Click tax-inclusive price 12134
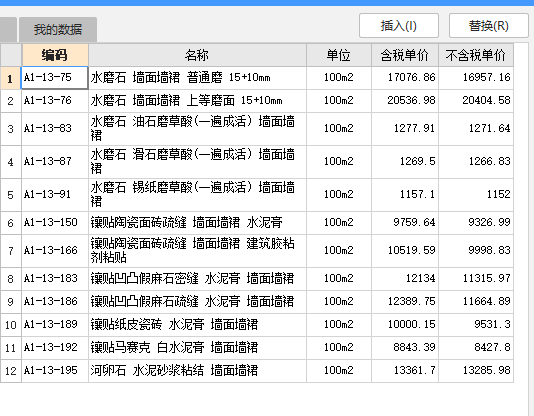Image resolution: width=534 pixels, height=416 pixels. [405, 279]
